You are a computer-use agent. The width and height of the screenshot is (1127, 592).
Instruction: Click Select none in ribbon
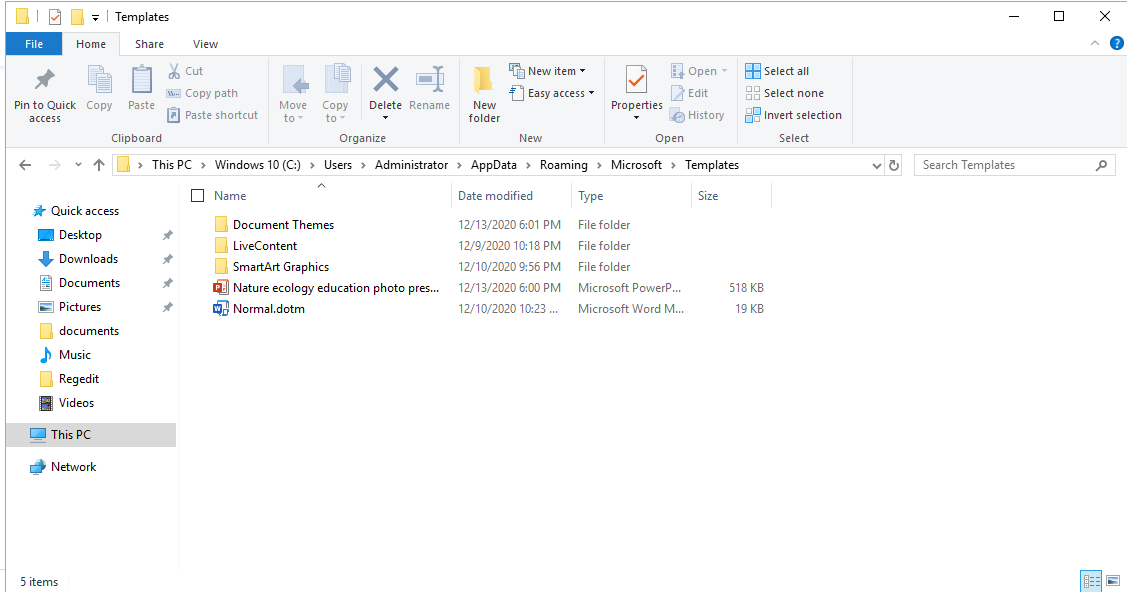(x=784, y=93)
